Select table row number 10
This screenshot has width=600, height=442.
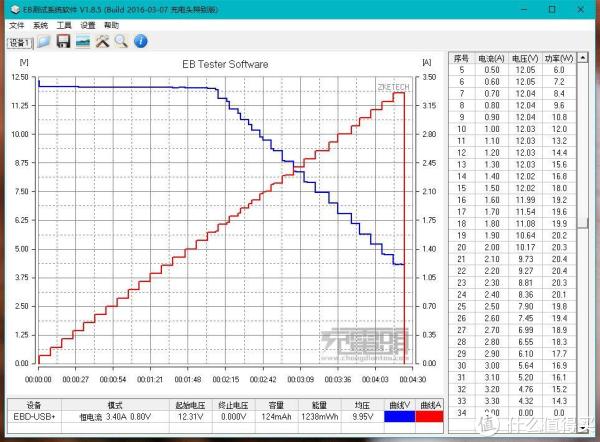512,129
